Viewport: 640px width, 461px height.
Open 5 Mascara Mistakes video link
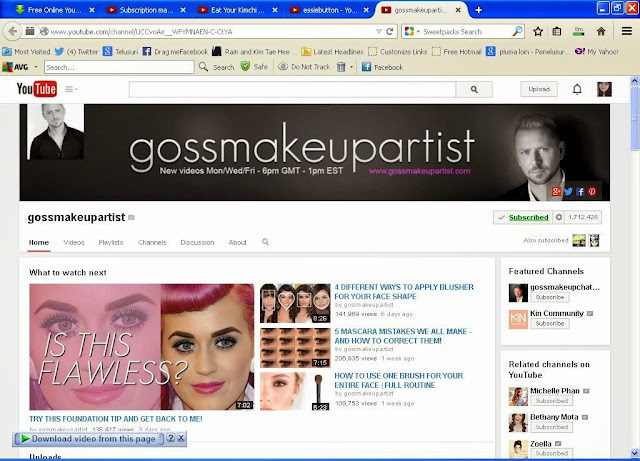(403, 336)
